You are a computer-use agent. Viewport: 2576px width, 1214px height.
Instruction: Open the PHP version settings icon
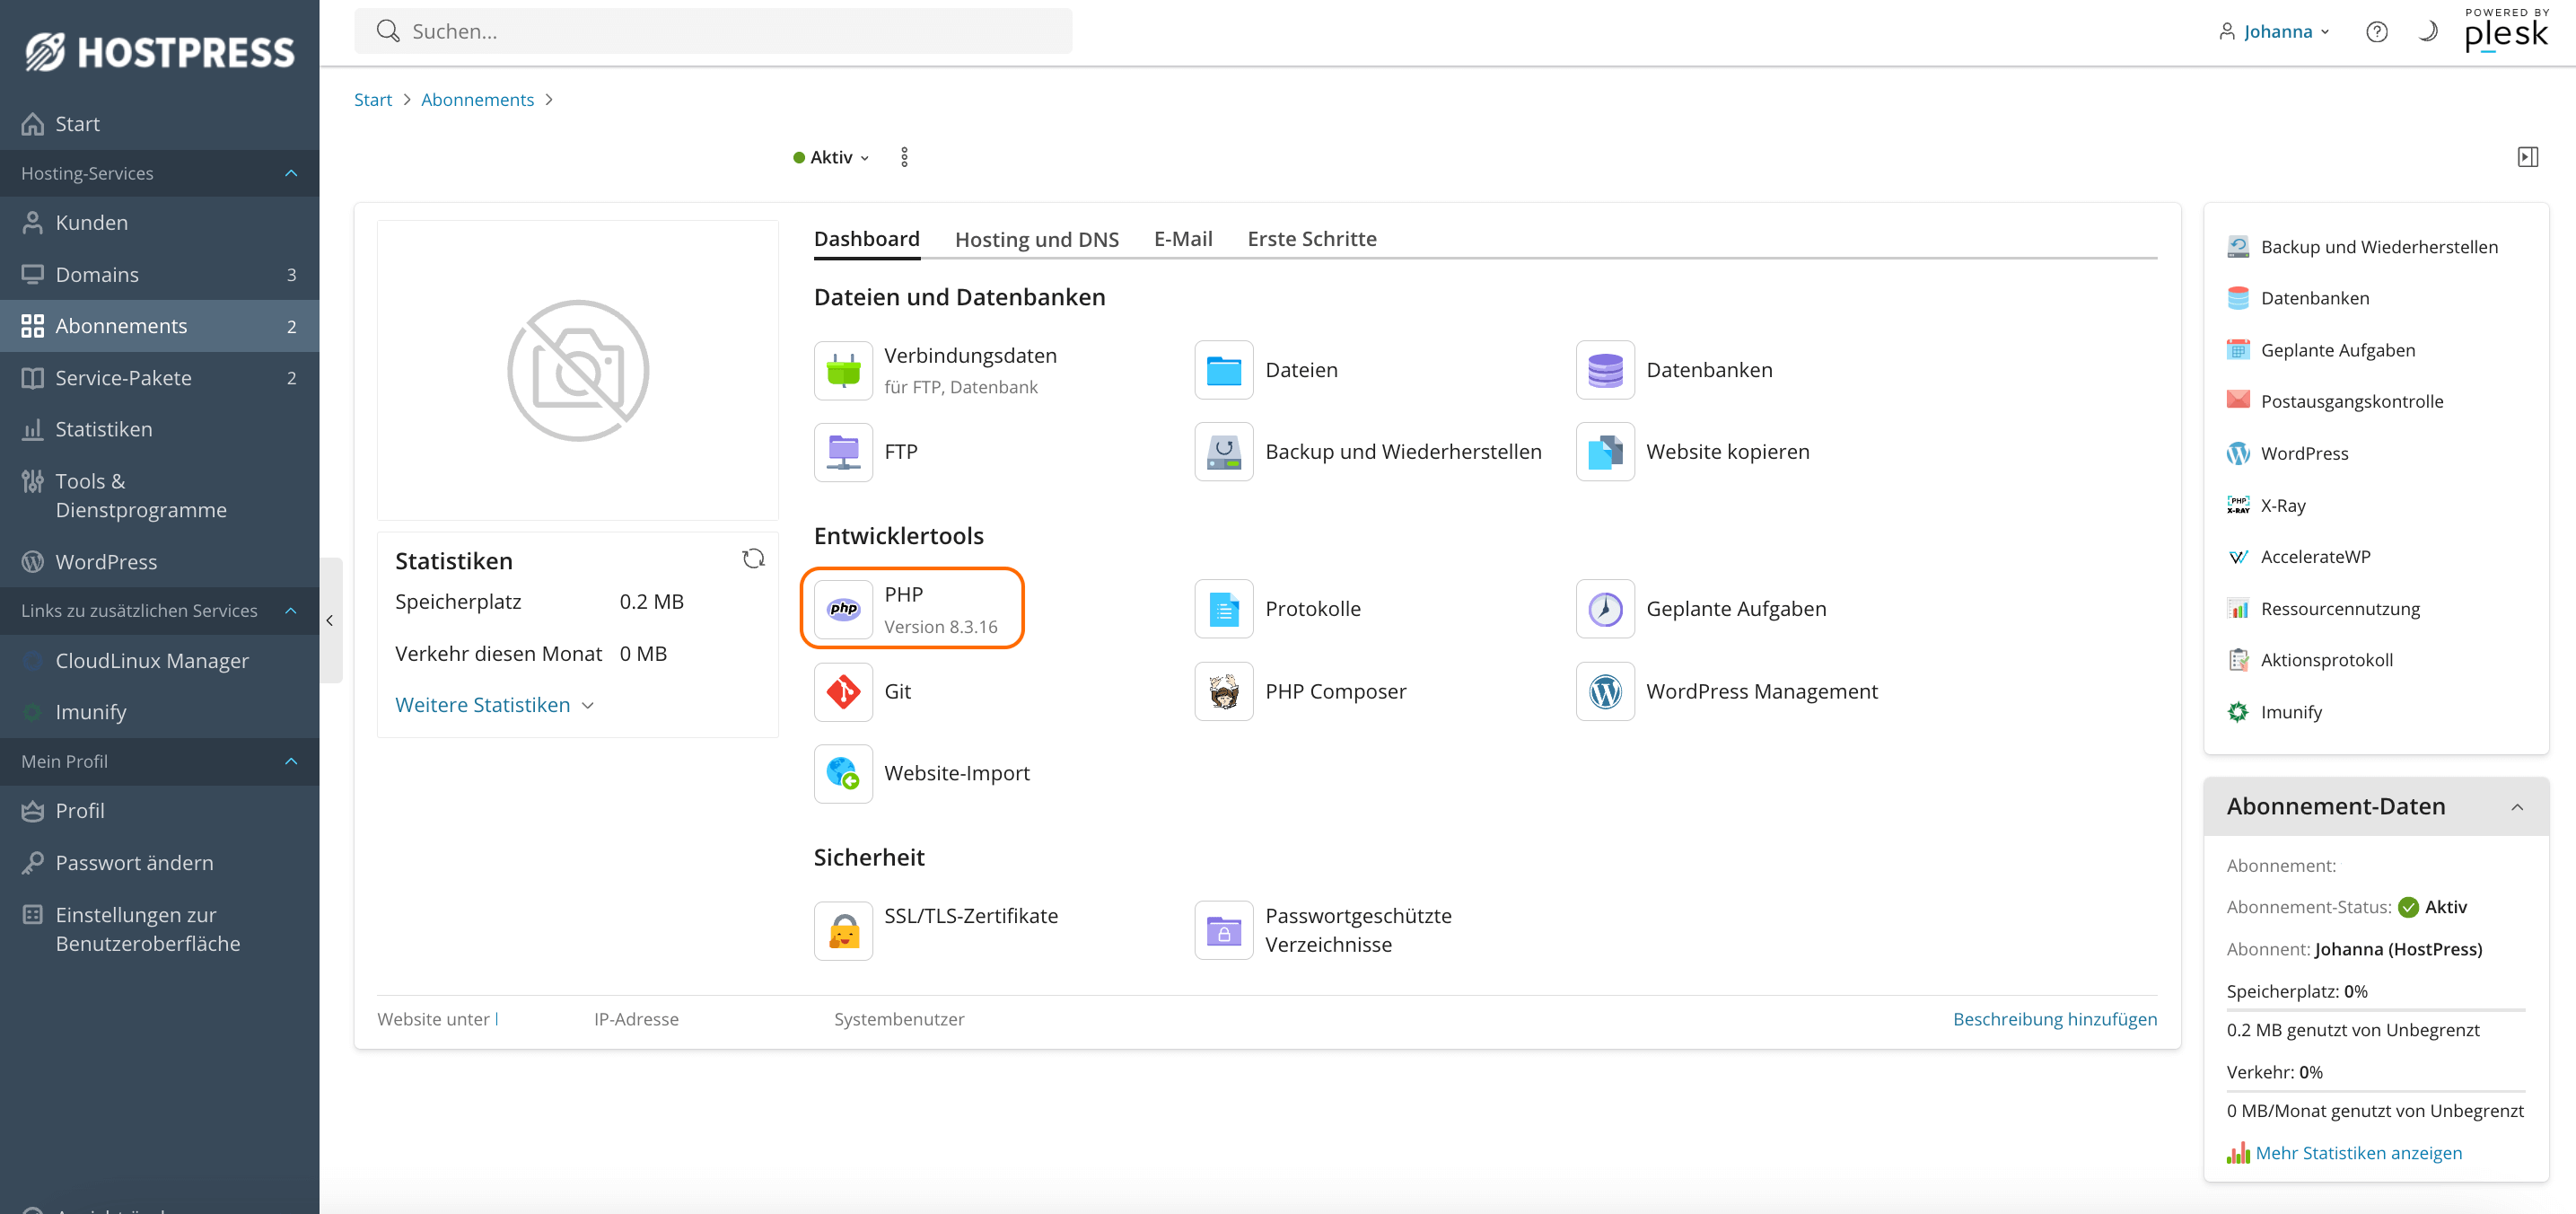(843, 609)
